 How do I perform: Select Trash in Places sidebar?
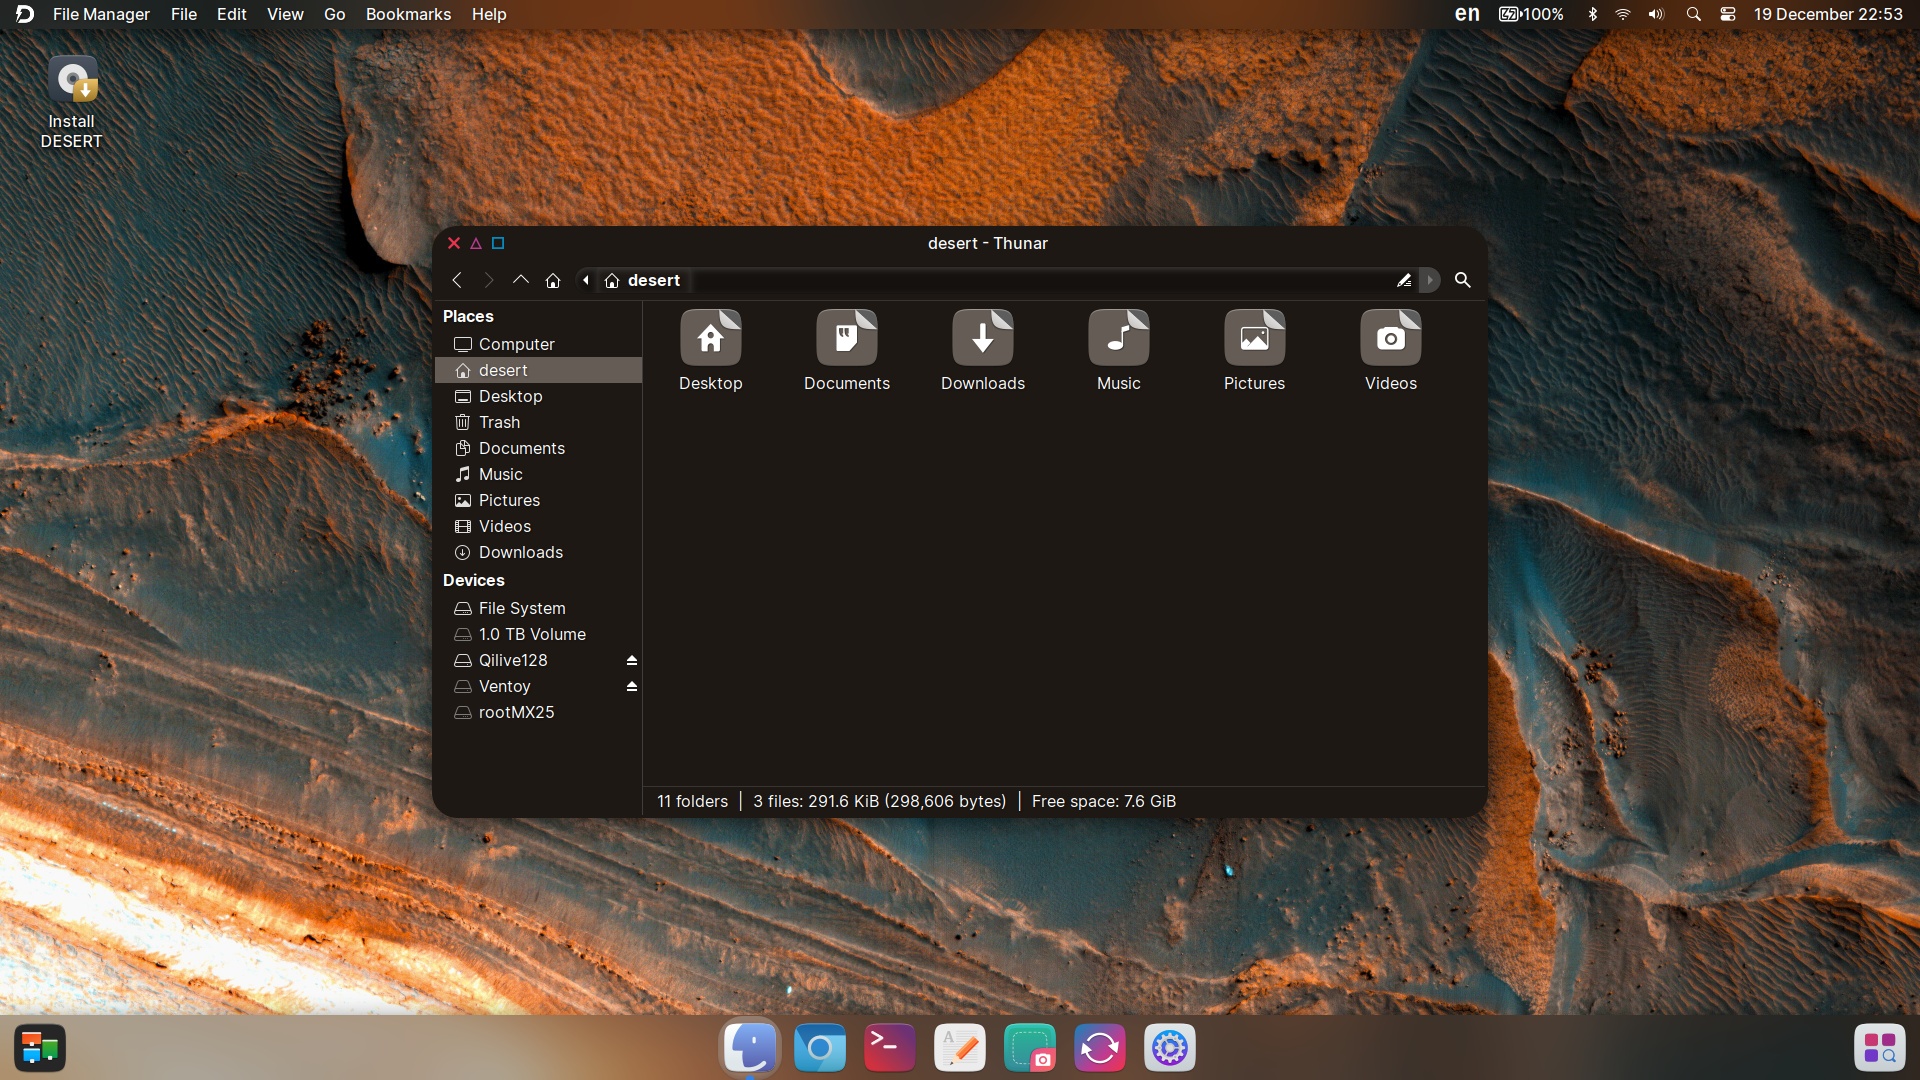pos(499,422)
